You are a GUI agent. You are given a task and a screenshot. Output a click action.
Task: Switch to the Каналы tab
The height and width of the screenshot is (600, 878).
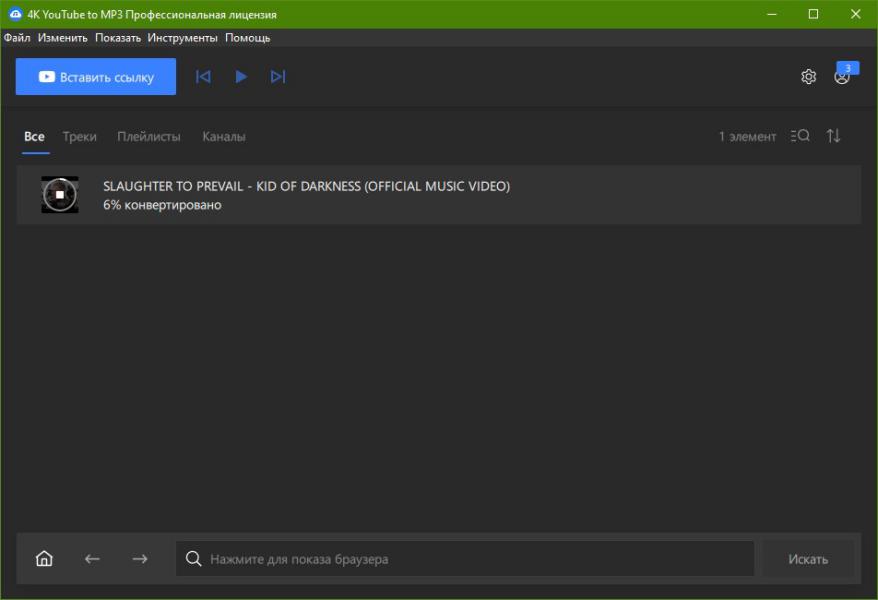pyautogui.click(x=223, y=137)
